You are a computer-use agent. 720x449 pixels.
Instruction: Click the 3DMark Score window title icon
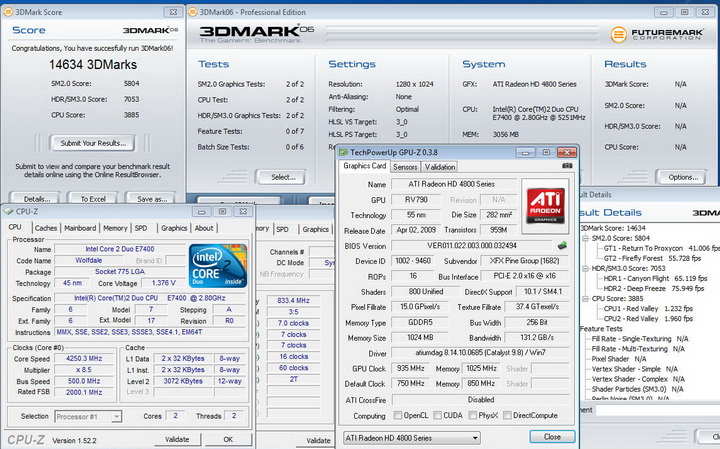8,12
